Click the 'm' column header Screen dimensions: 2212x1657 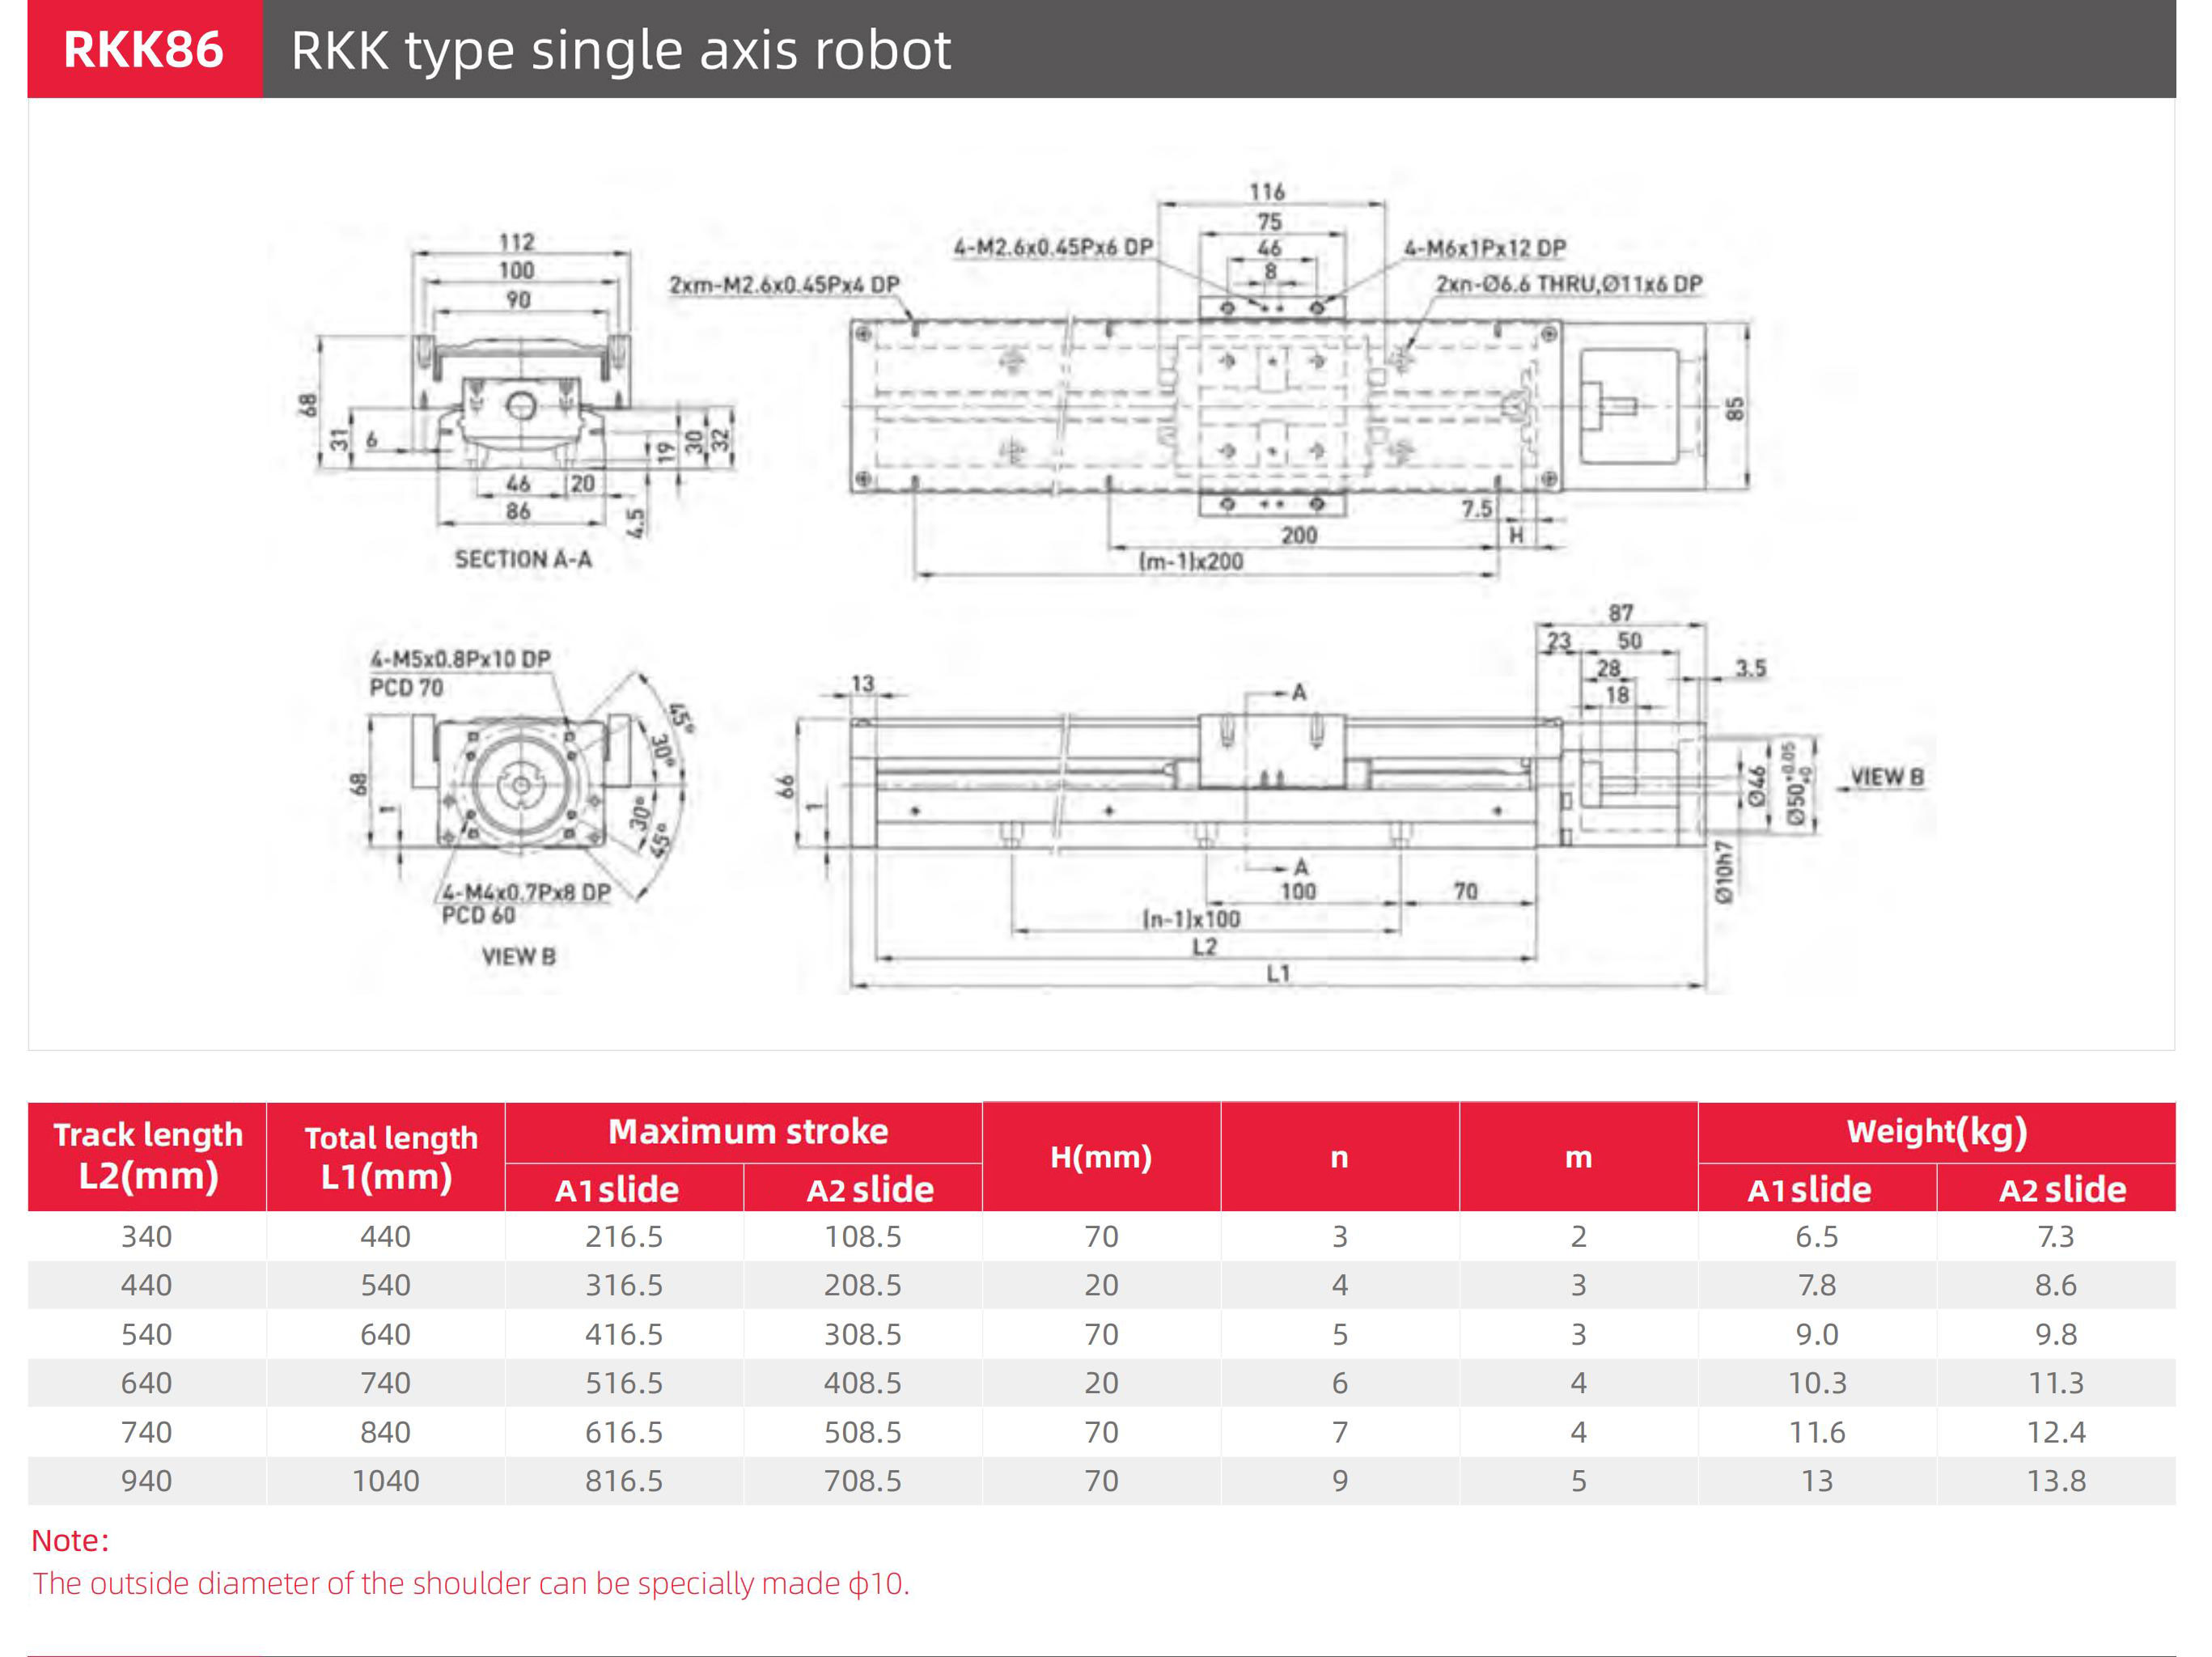click(1578, 1157)
